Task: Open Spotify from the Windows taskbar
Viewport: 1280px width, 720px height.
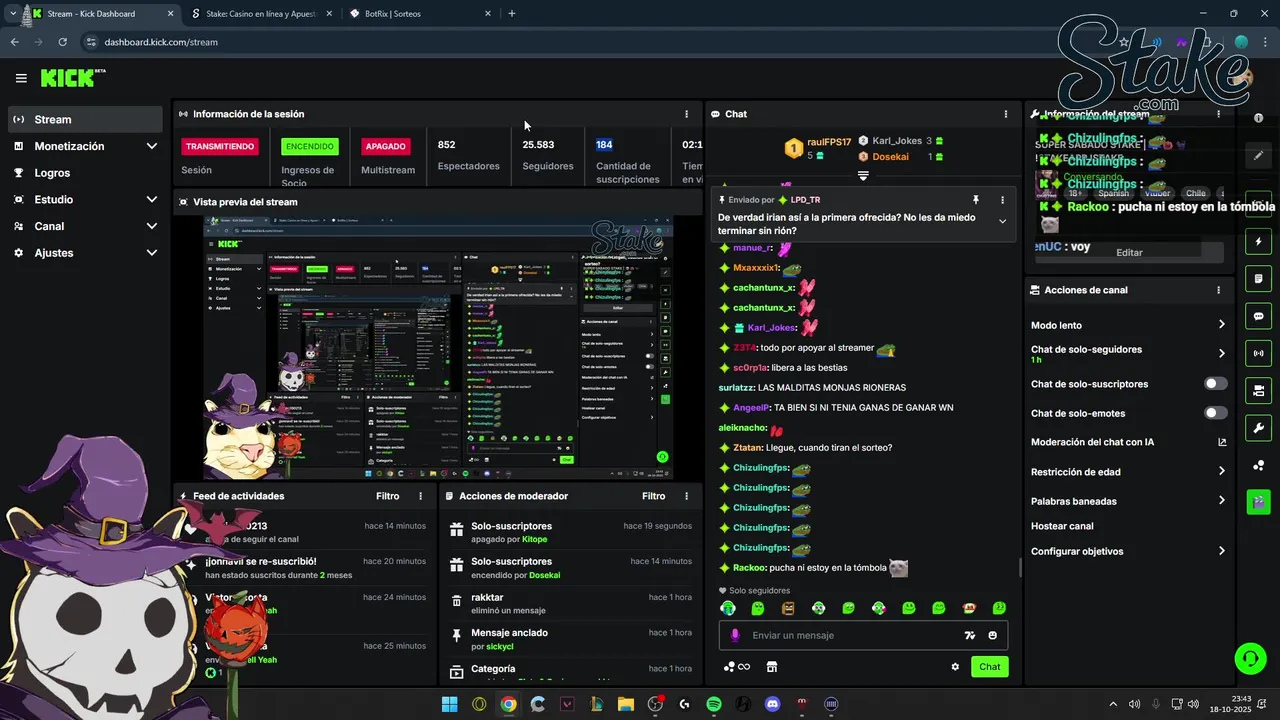Action: coord(714,704)
